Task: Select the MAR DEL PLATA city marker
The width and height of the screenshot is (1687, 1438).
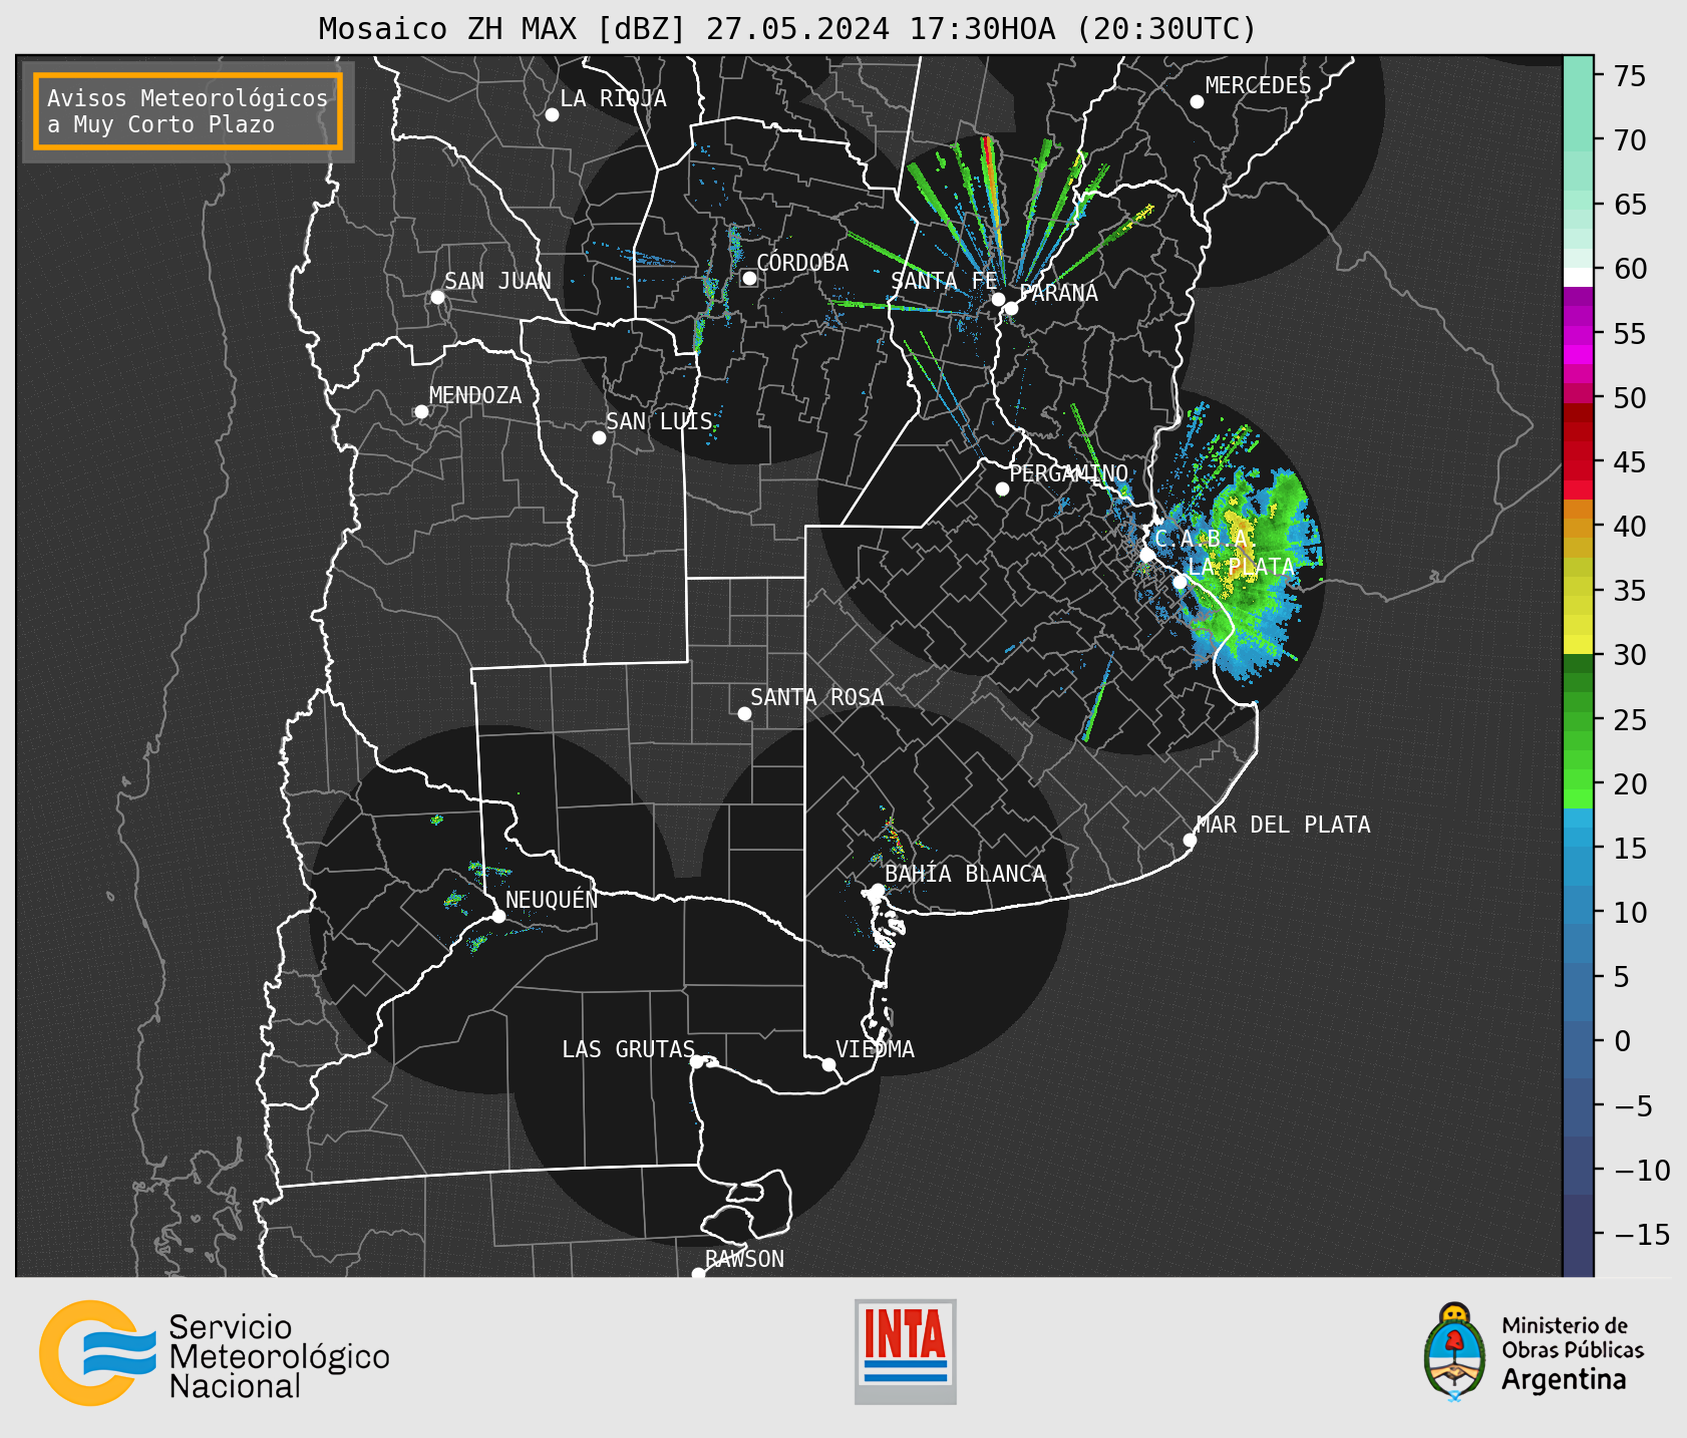Action: click(x=1190, y=840)
